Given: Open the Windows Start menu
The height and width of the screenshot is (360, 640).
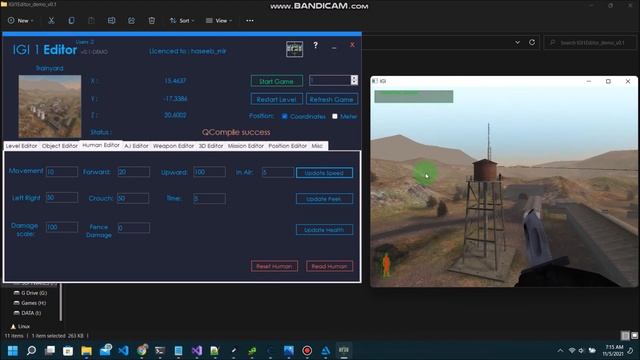Looking at the screenshot, I should click(13, 351).
